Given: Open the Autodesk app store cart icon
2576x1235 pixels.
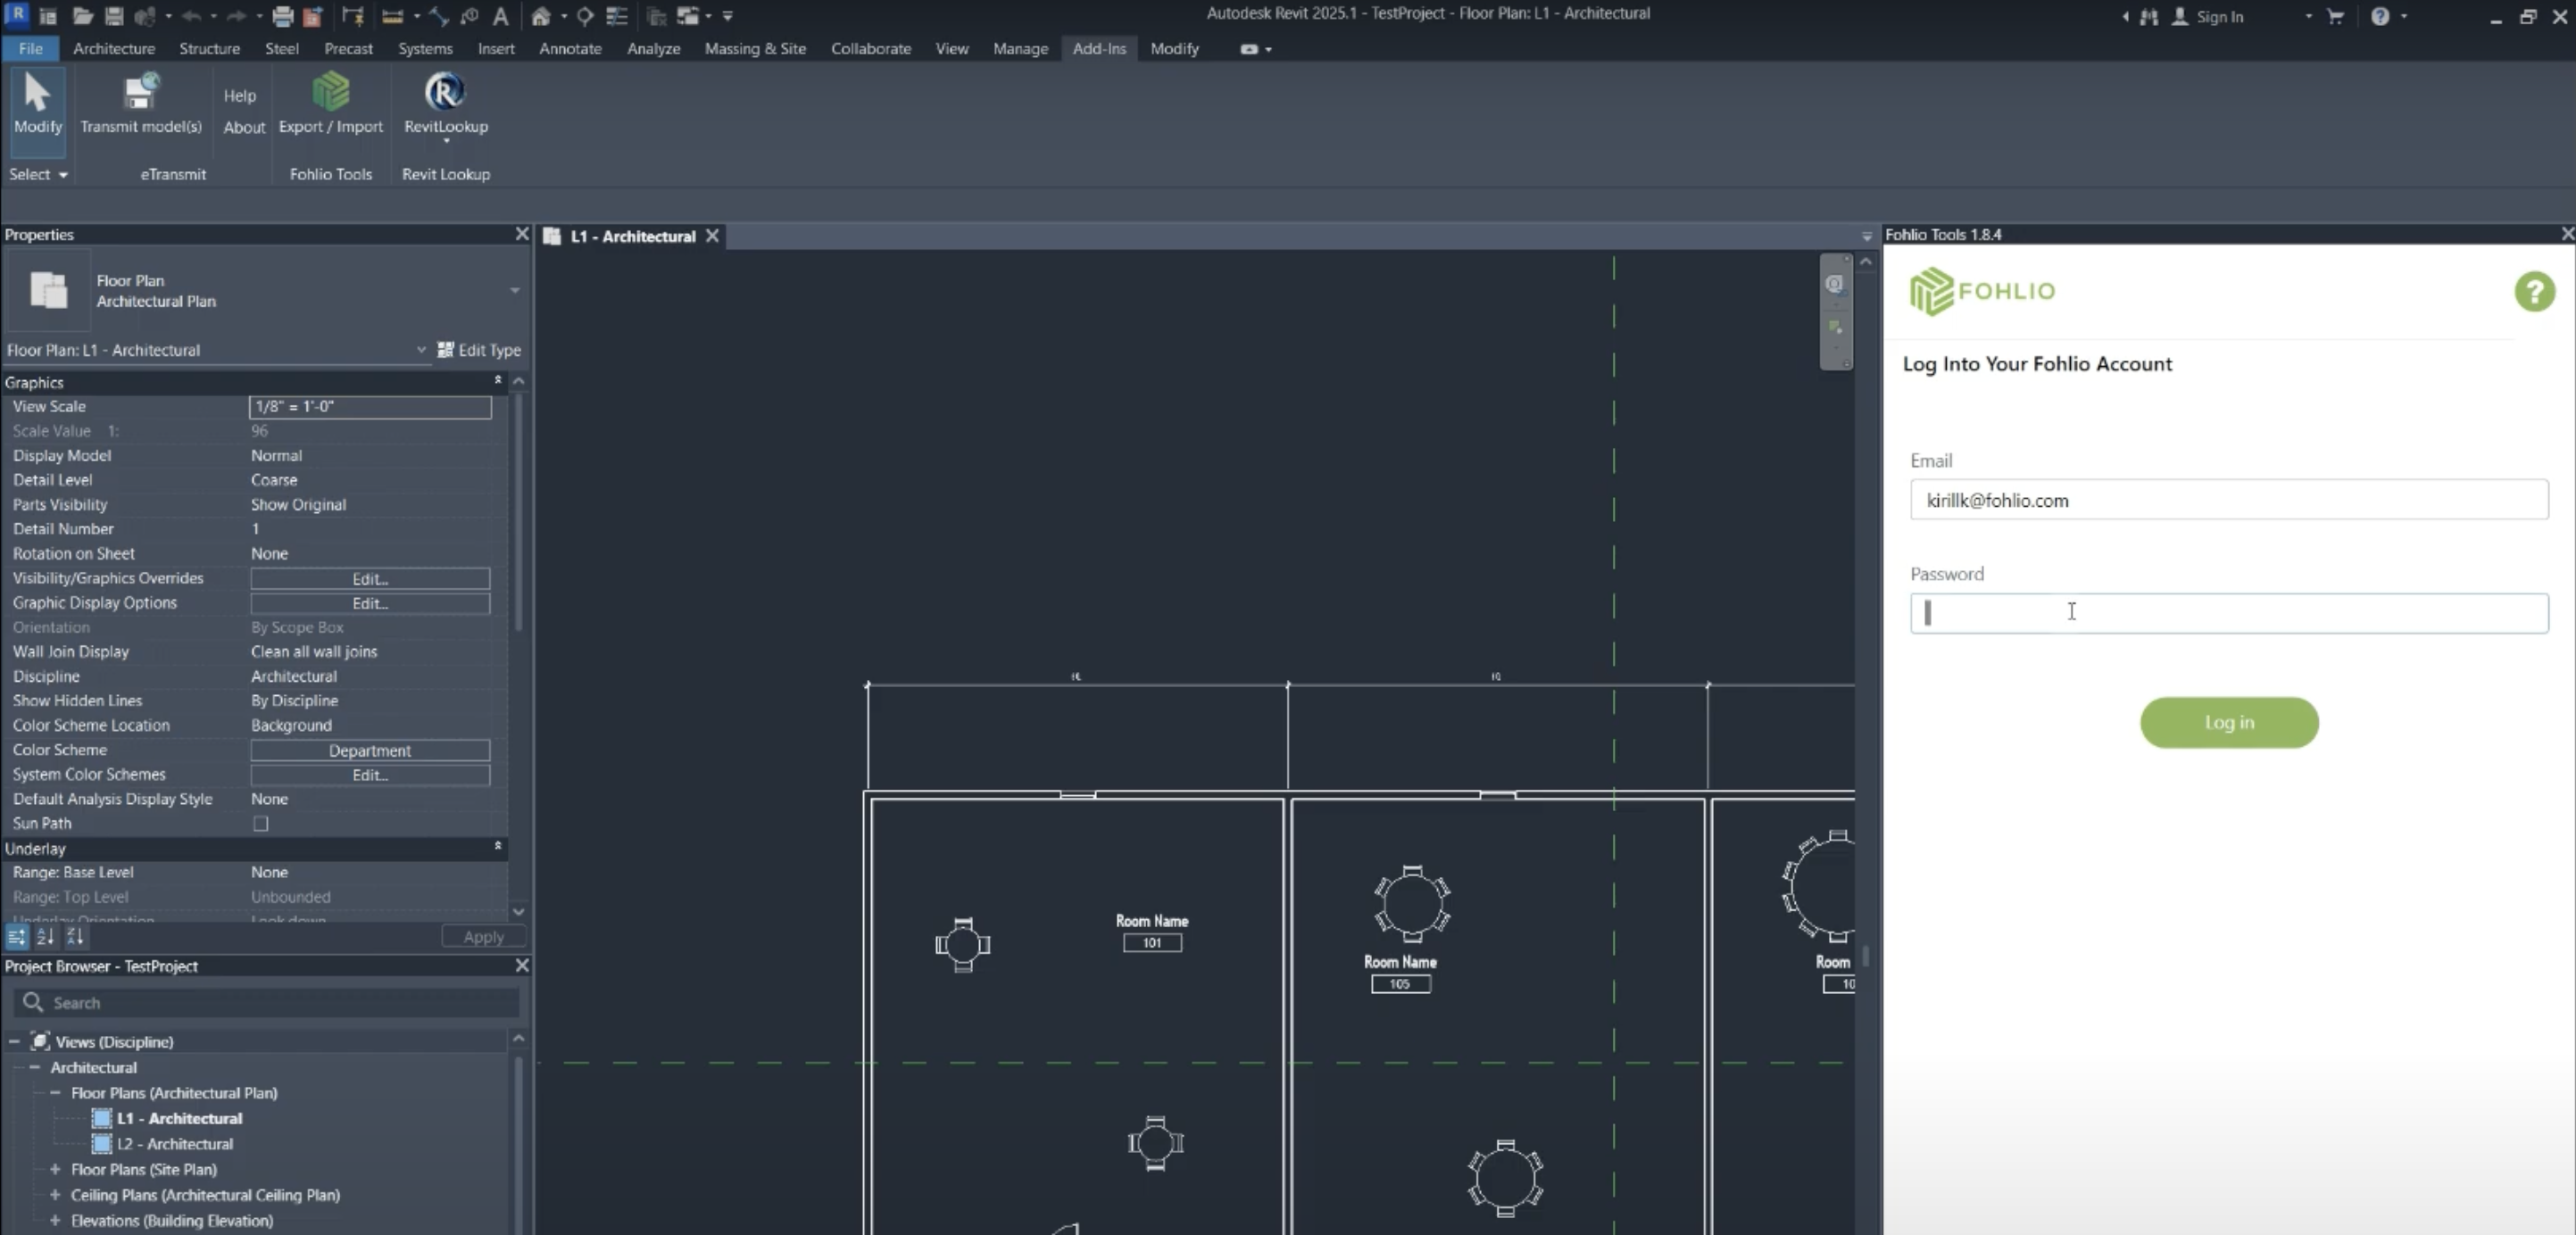Looking at the screenshot, I should click(x=2335, y=16).
